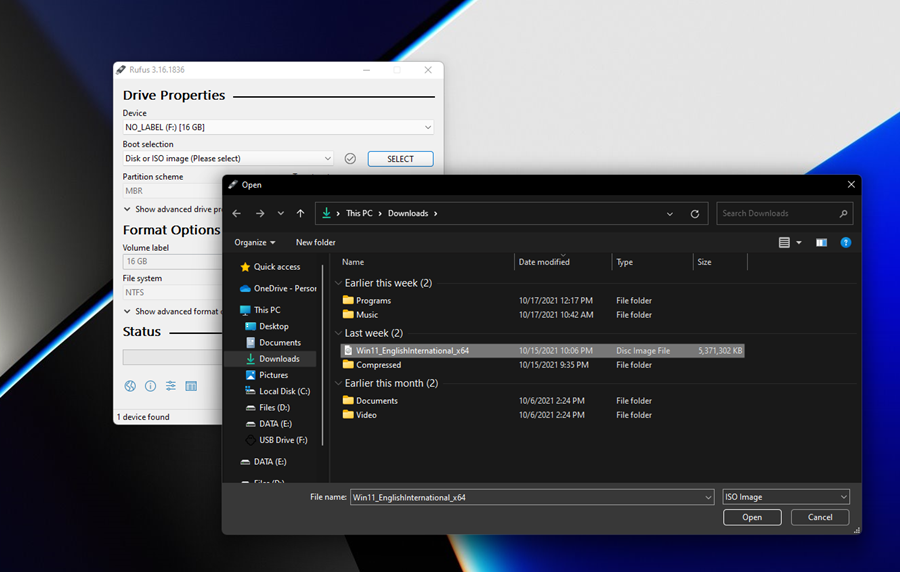Open the File name dropdown arrow
900x572 pixels.
tap(708, 498)
